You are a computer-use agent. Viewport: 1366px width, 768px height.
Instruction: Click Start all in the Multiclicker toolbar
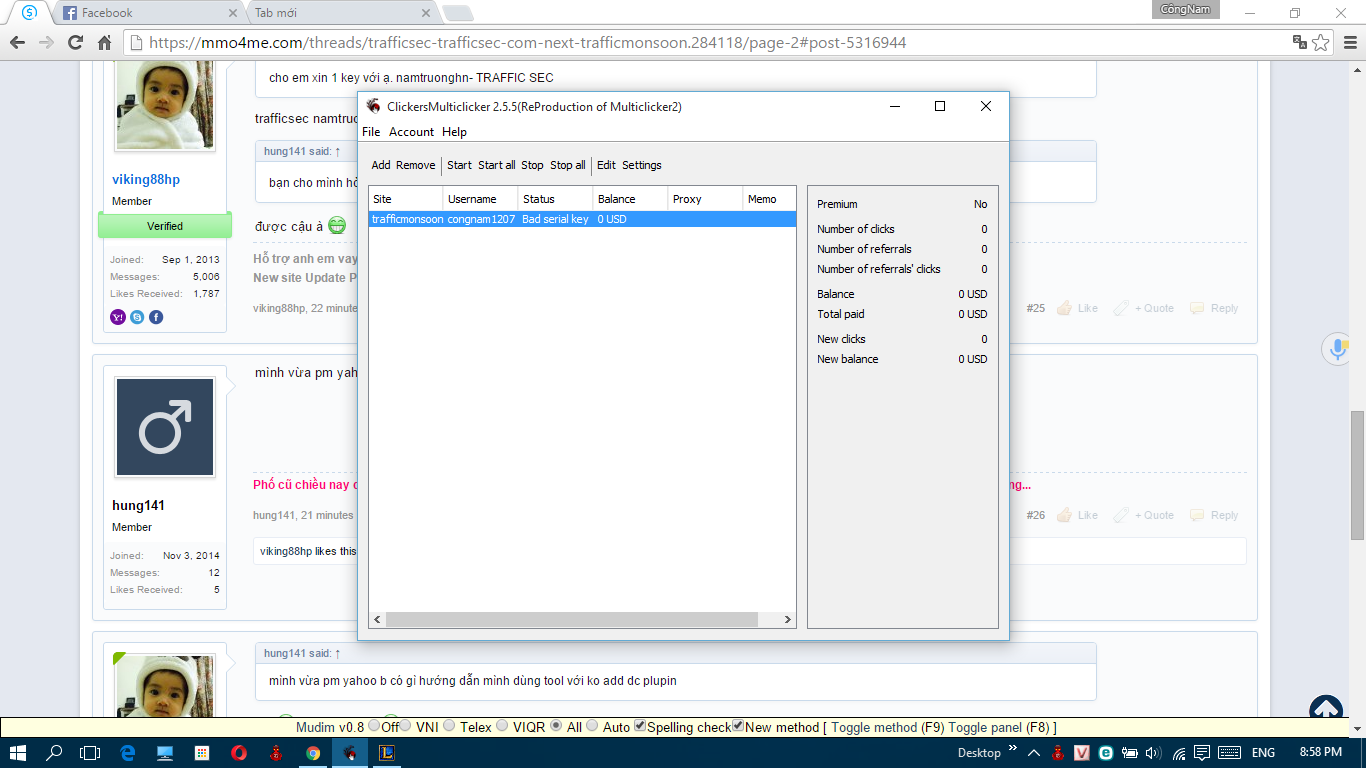click(497, 165)
